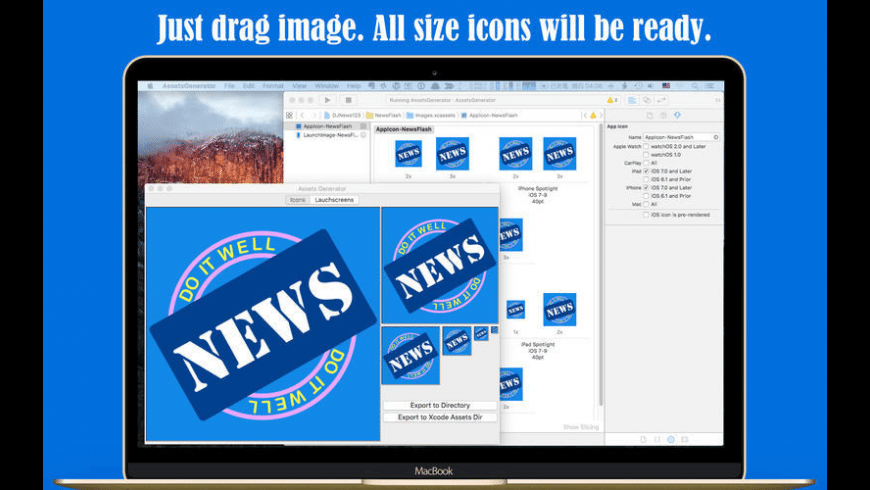
Task: Click the iPad Spotlight iOS 7-9 label
Action: 538,351
